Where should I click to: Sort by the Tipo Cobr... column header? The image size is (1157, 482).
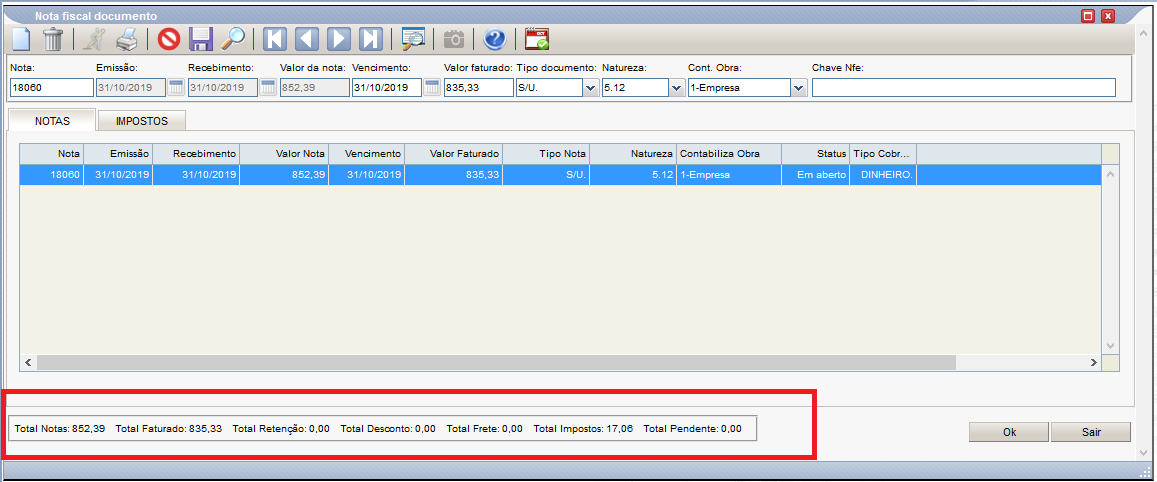[x=883, y=154]
